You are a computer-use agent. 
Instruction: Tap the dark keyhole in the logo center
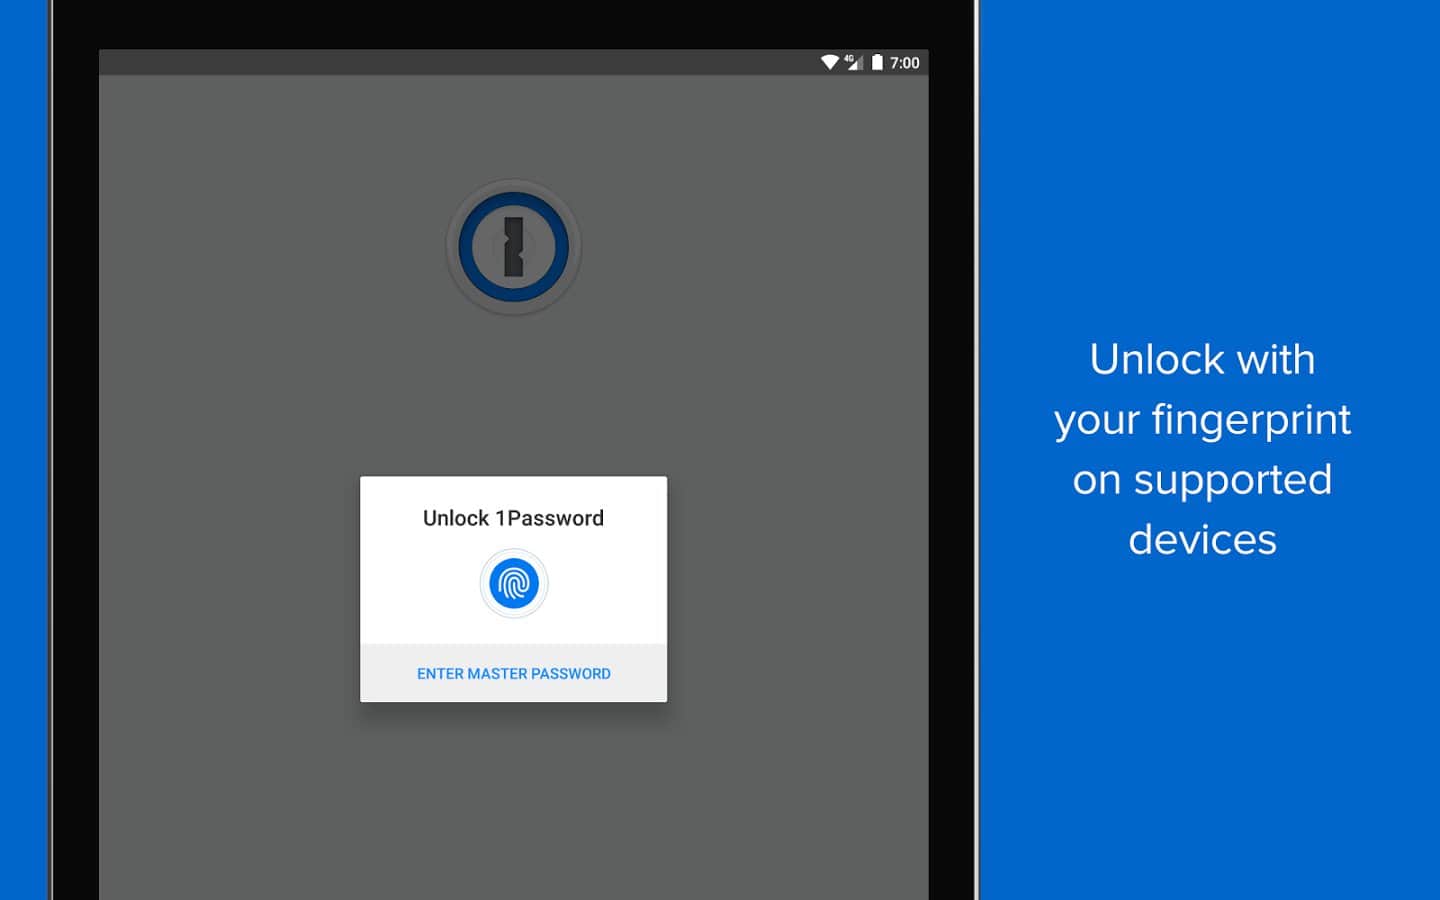point(513,247)
